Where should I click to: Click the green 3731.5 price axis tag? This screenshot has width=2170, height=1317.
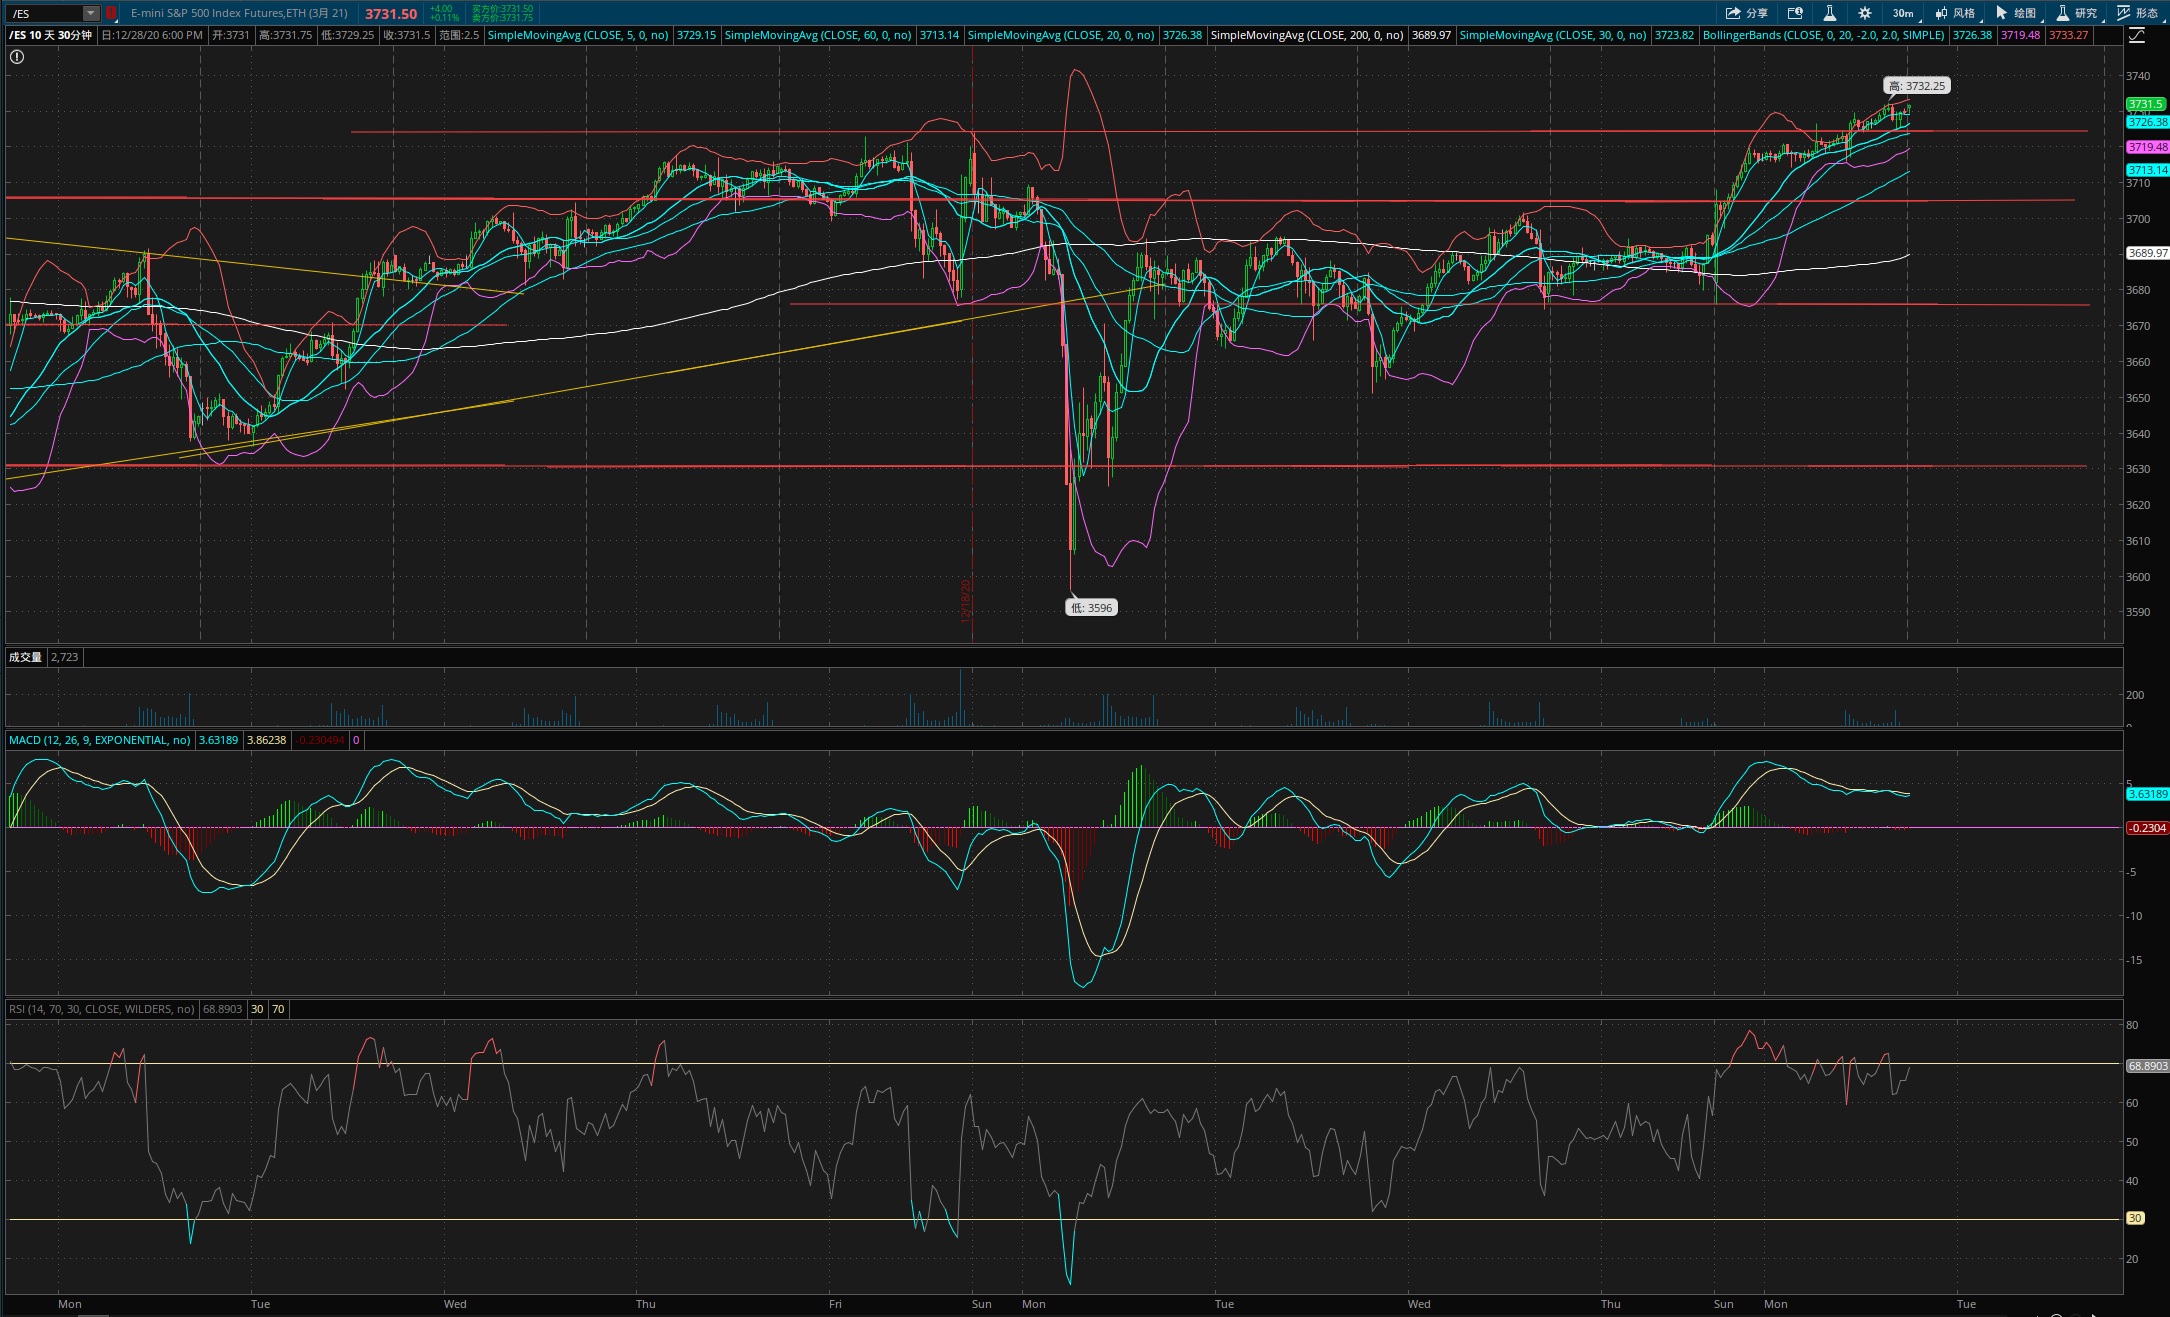[2146, 104]
